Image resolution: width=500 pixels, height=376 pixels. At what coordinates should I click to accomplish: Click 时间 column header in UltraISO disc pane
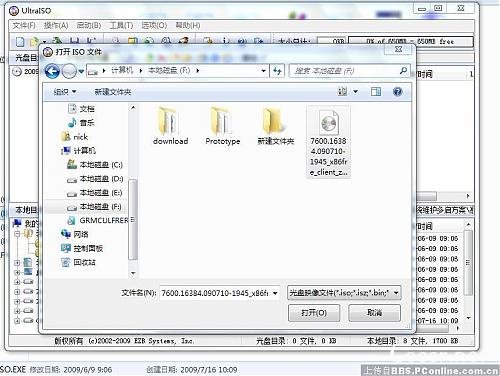click(425, 74)
